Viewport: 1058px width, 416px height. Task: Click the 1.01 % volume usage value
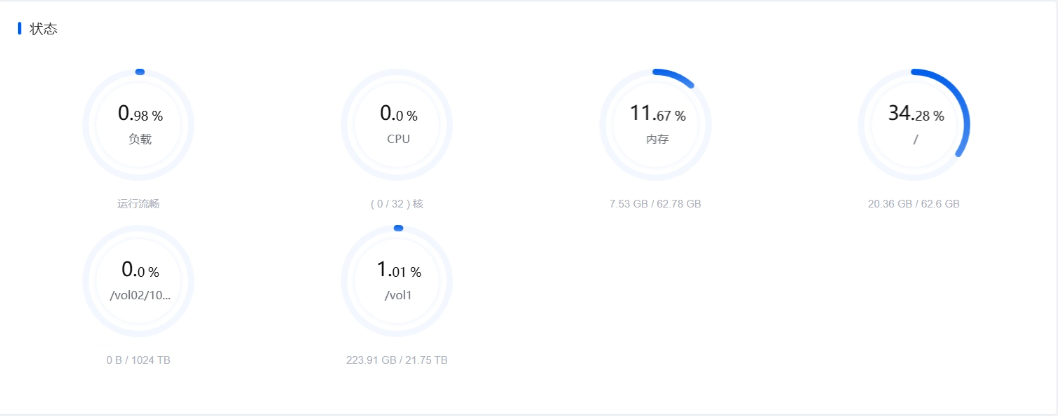tap(398, 270)
